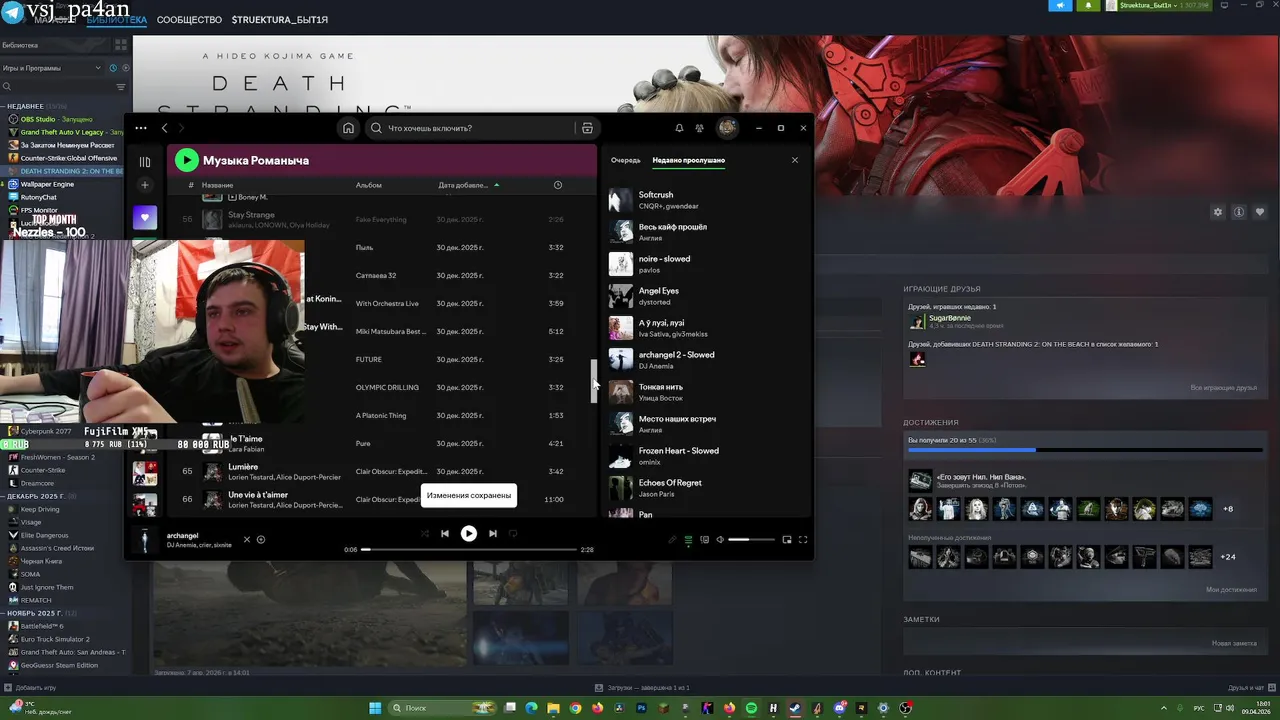Mute Spotify with the speaker icon

(x=719, y=540)
